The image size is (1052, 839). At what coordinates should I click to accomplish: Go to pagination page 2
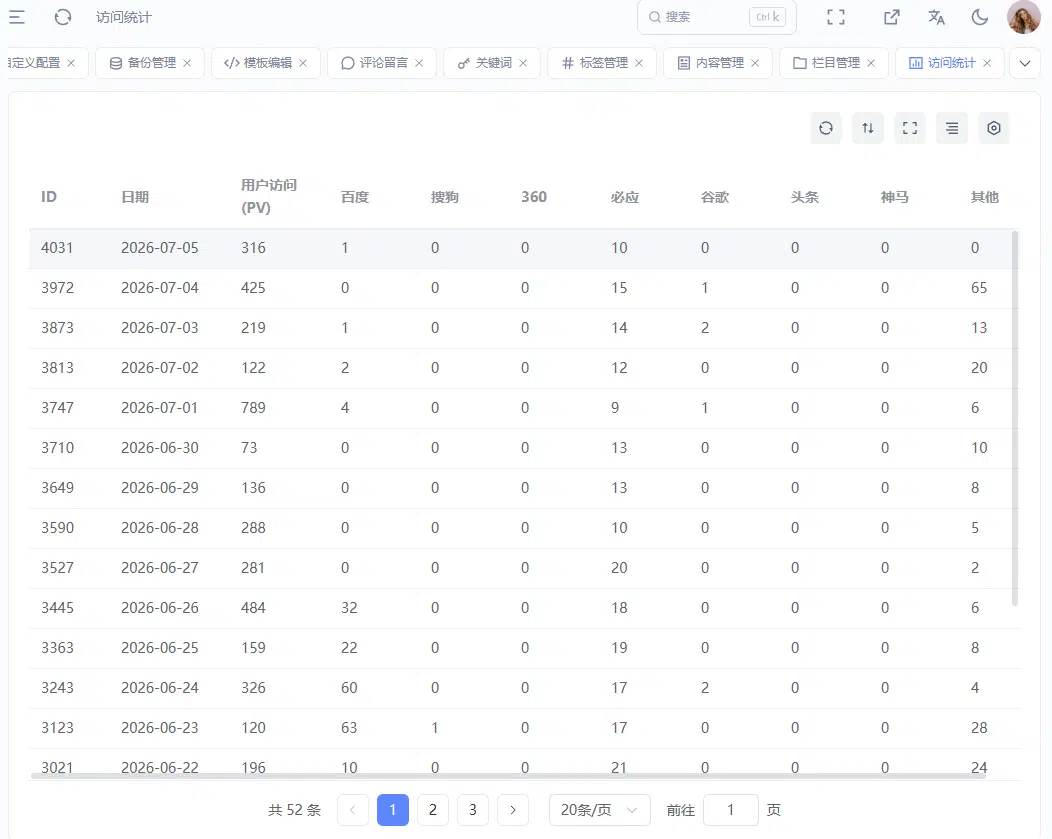pyautogui.click(x=433, y=810)
